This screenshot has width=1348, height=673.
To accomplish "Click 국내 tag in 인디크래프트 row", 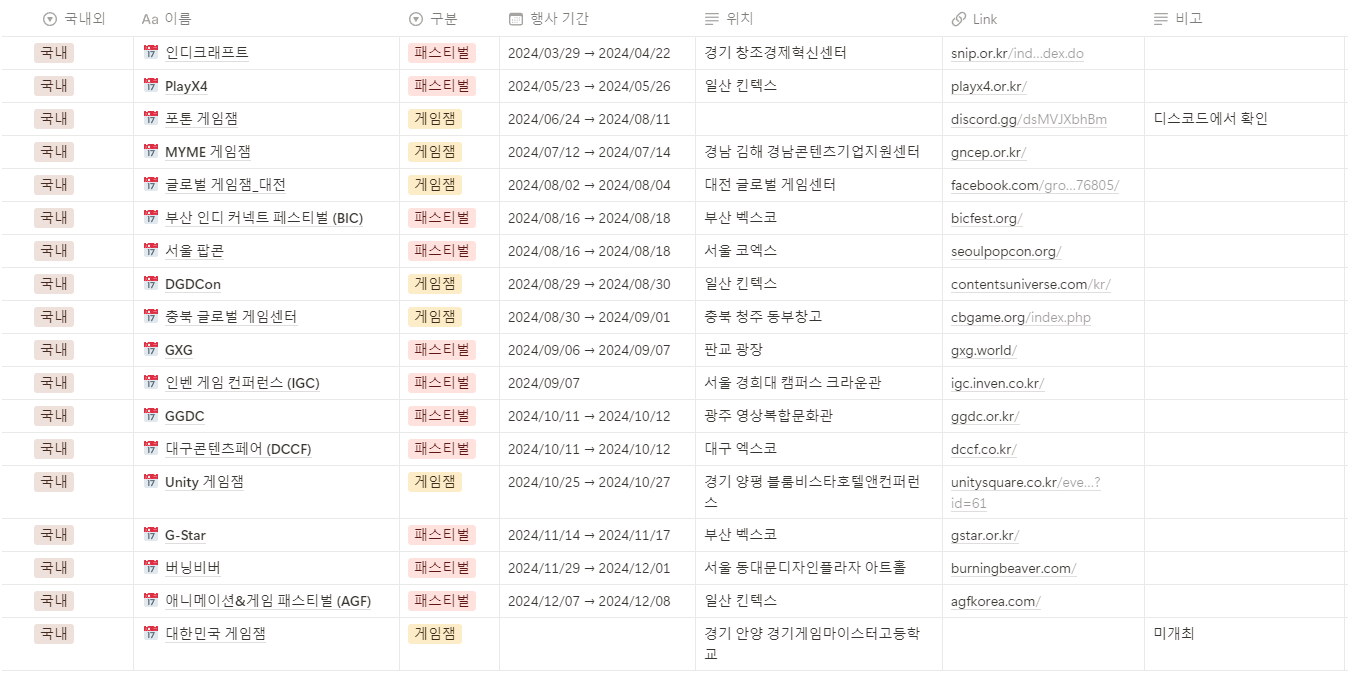I will [54, 53].
